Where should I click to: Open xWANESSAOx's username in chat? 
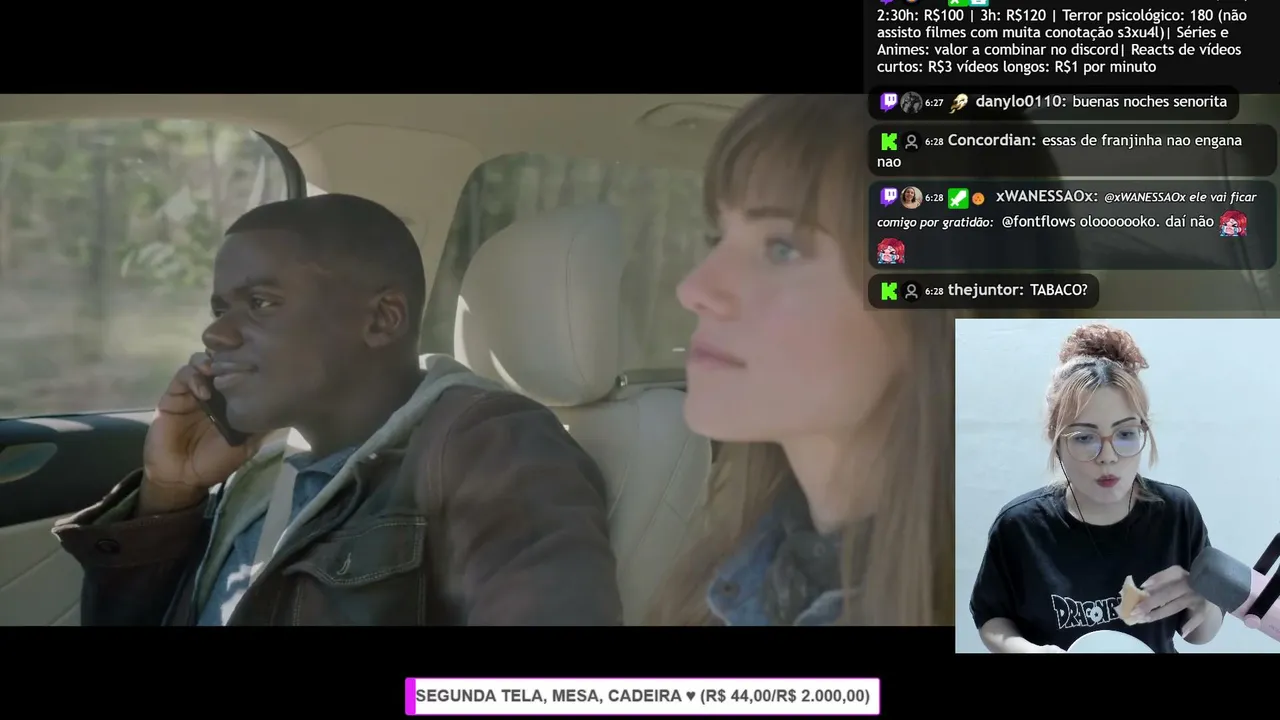click(1045, 196)
